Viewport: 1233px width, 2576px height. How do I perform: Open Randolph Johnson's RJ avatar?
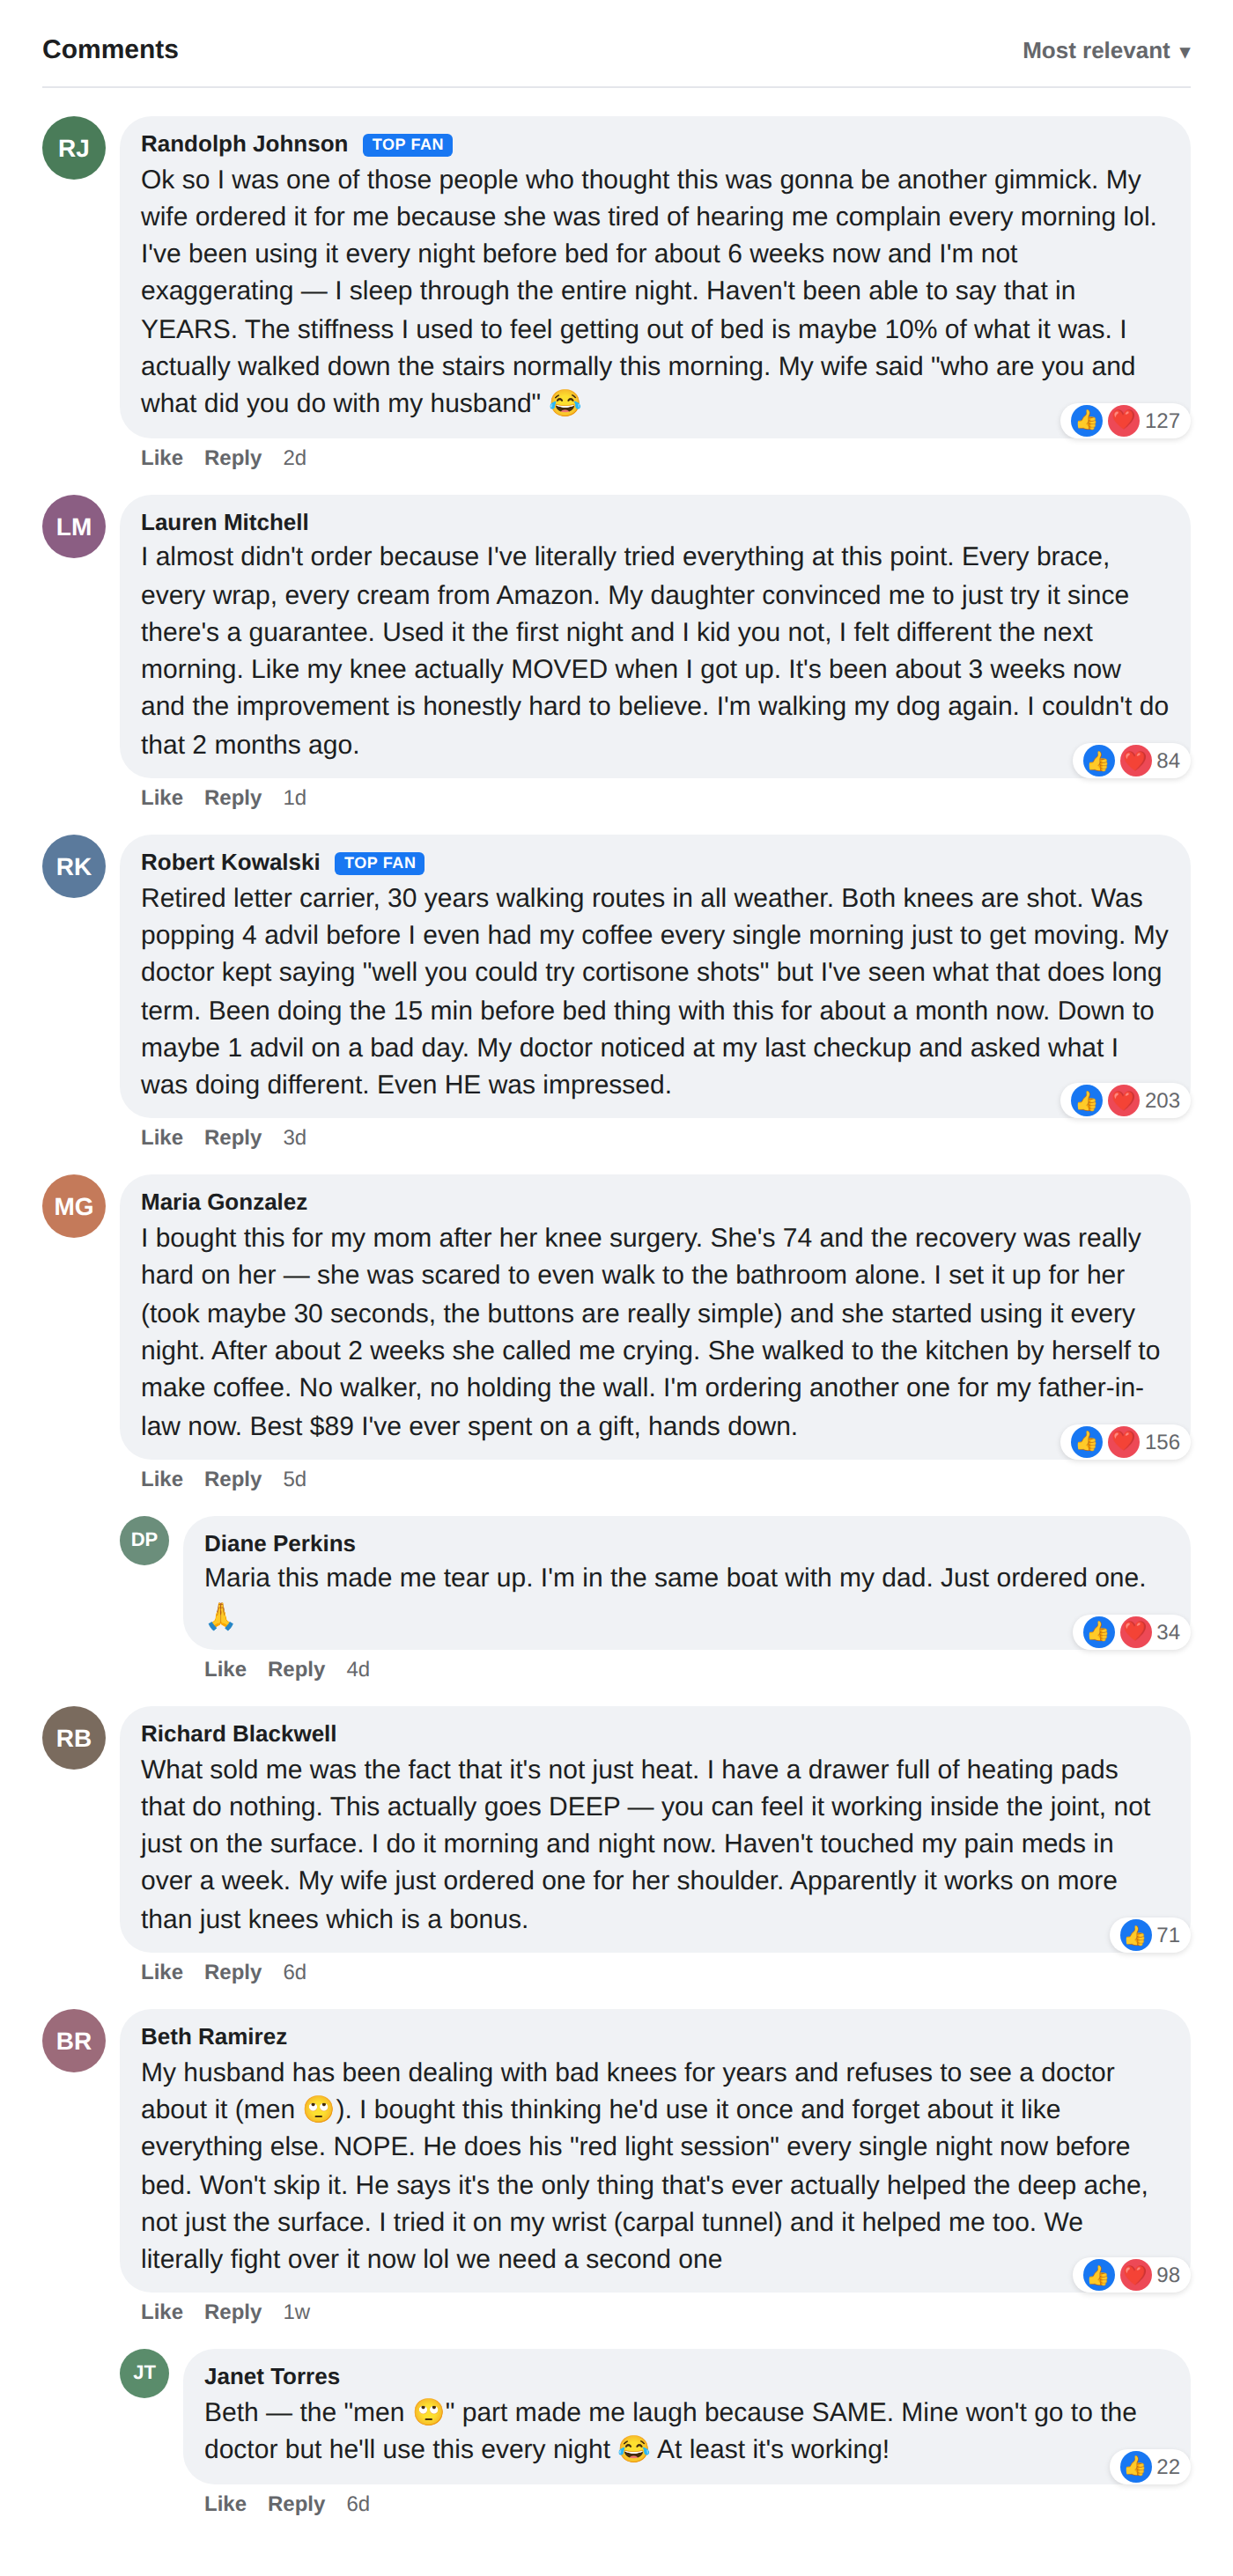(x=74, y=148)
